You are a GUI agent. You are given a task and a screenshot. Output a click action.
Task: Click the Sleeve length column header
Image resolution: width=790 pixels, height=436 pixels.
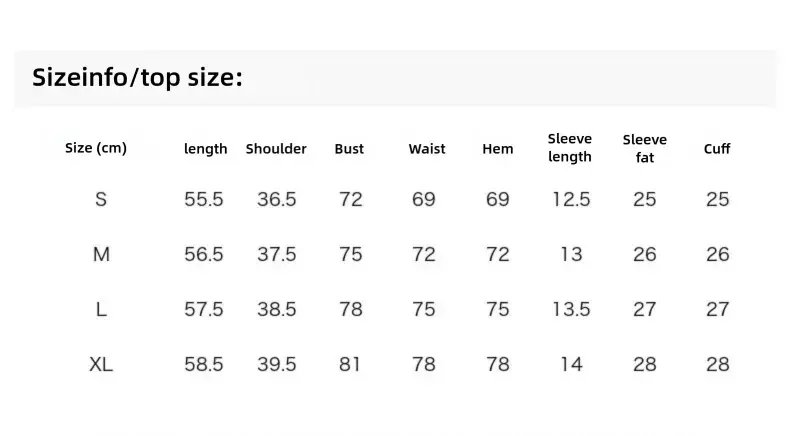click(x=570, y=148)
